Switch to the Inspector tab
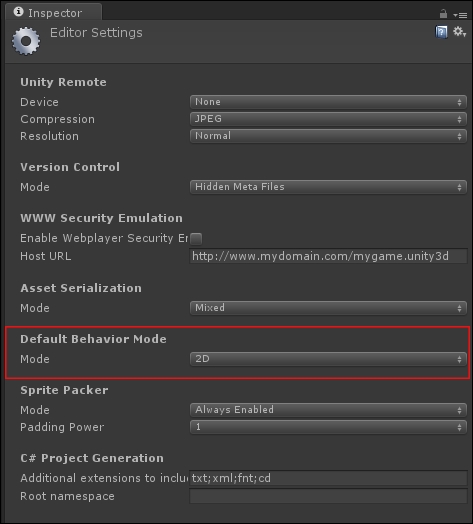473x524 pixels. coord(53,13)
